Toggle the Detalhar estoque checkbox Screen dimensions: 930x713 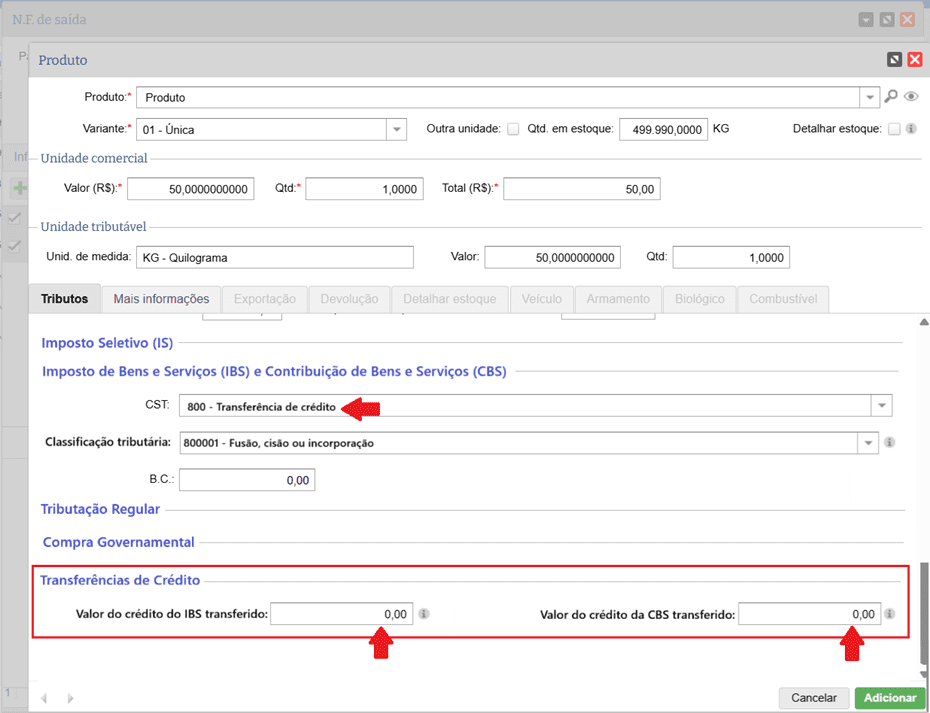click(x=894, y=129)
